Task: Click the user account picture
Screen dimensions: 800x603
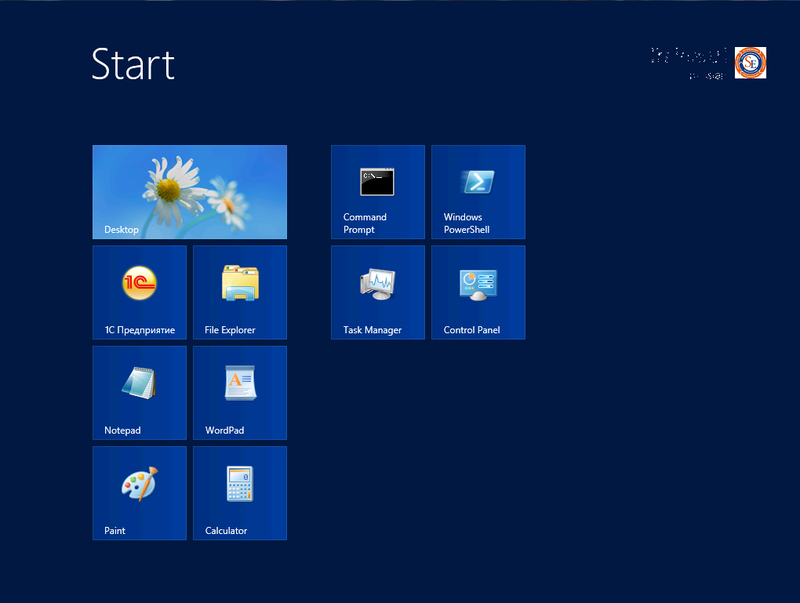Action: coord(750,63)
